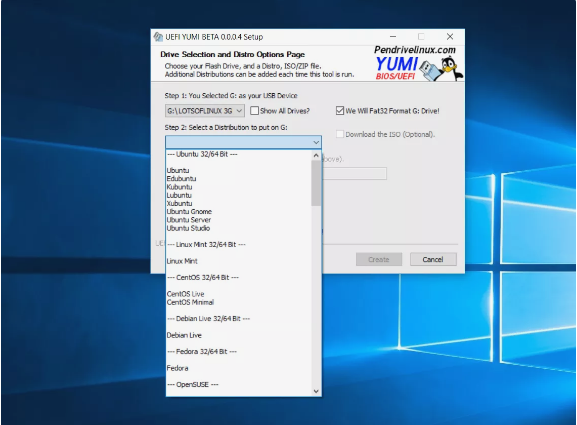Choose Kubuntu in the distro list
This screenshot has width=577, height=425.
pos(179,187)
